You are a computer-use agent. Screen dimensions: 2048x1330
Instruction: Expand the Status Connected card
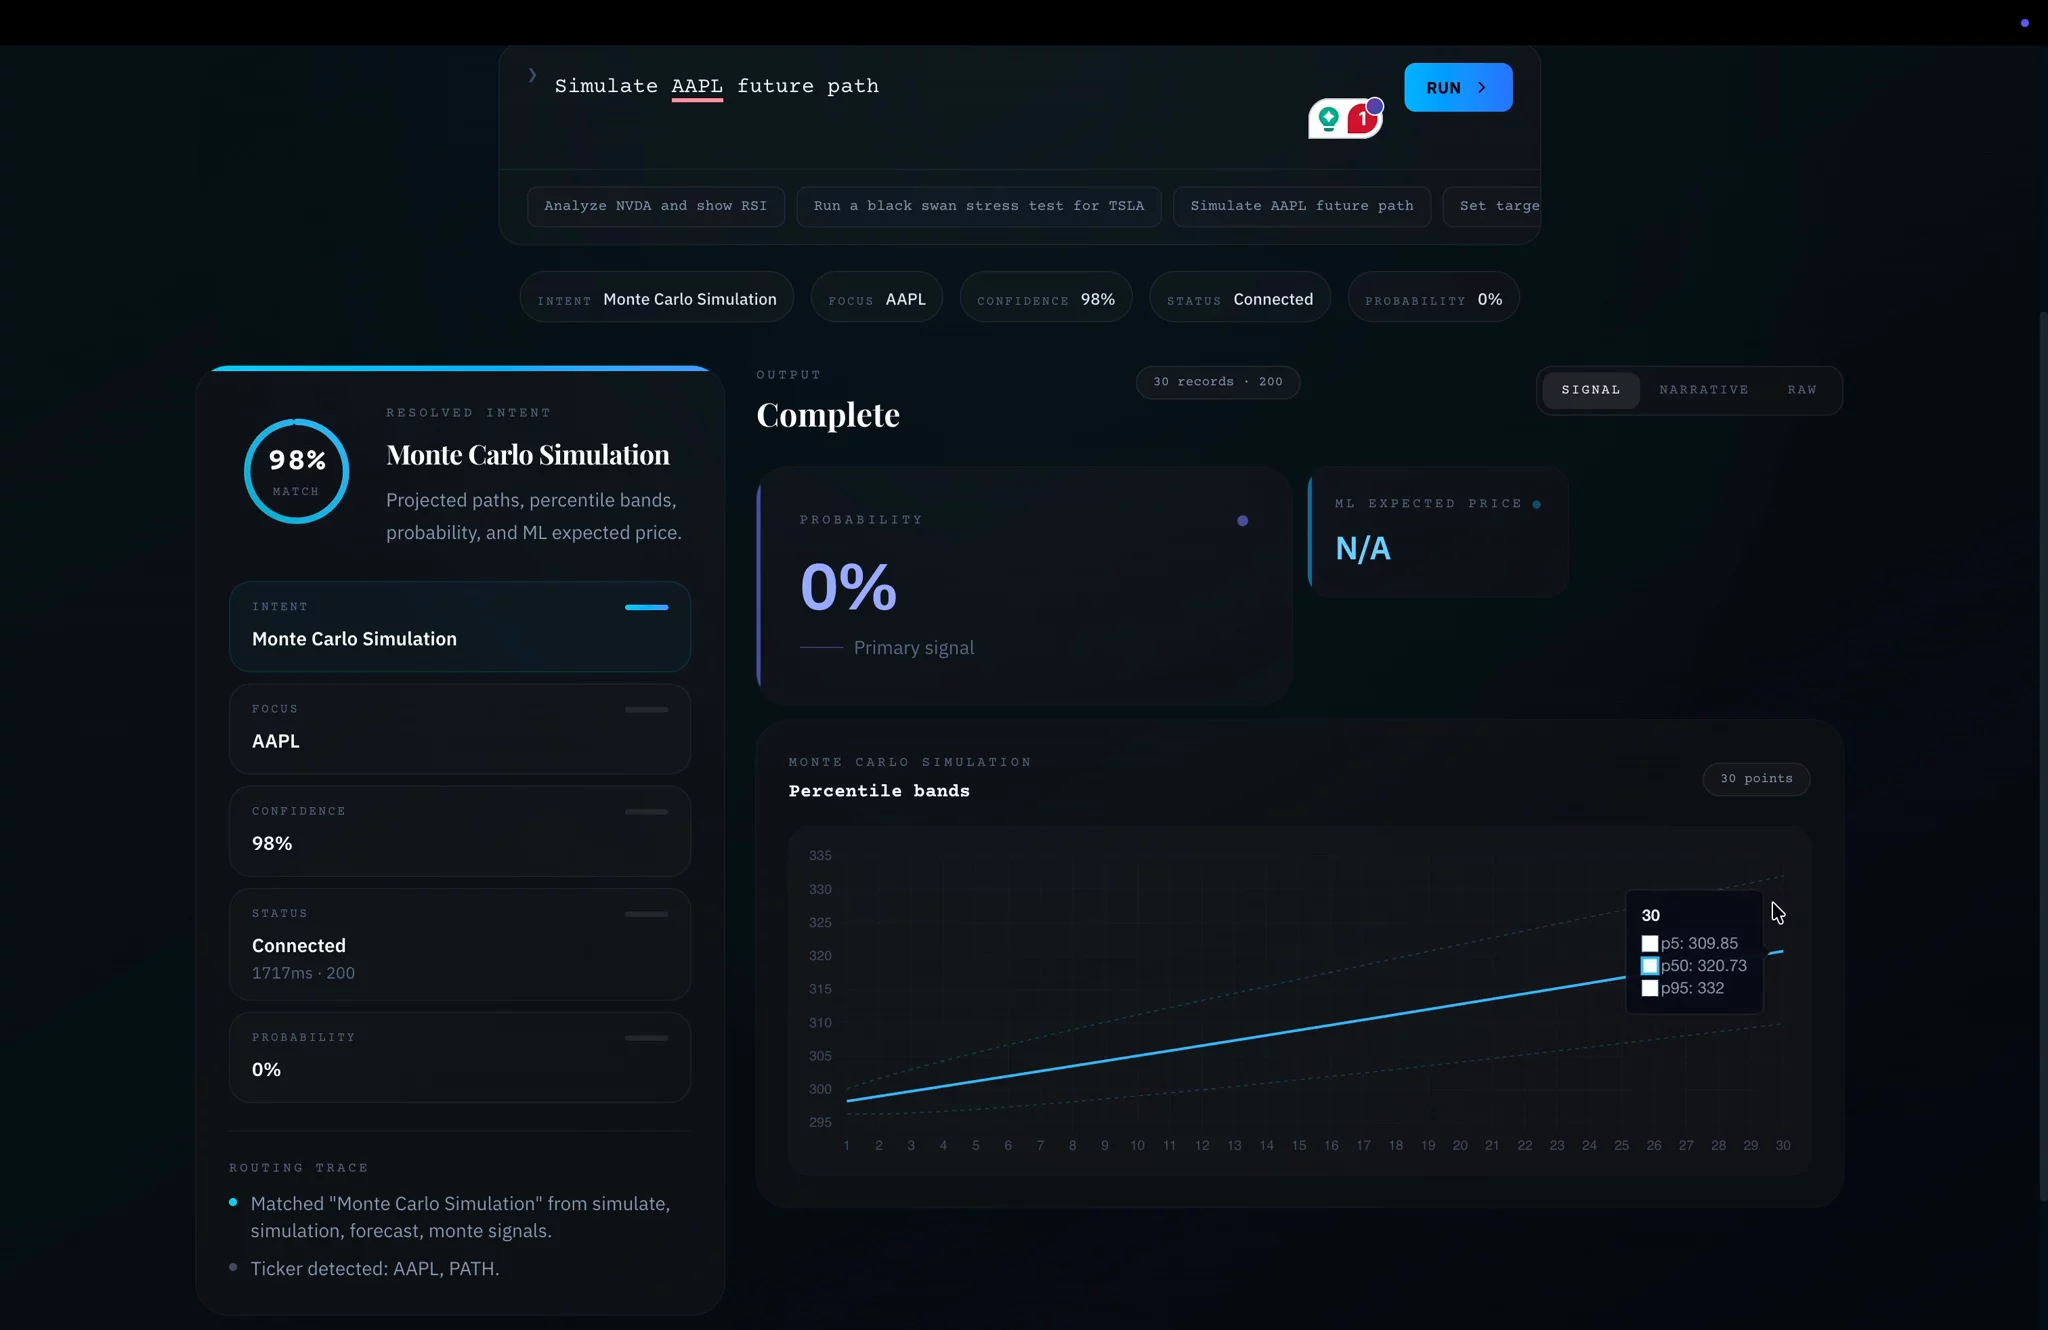point(460,943)
